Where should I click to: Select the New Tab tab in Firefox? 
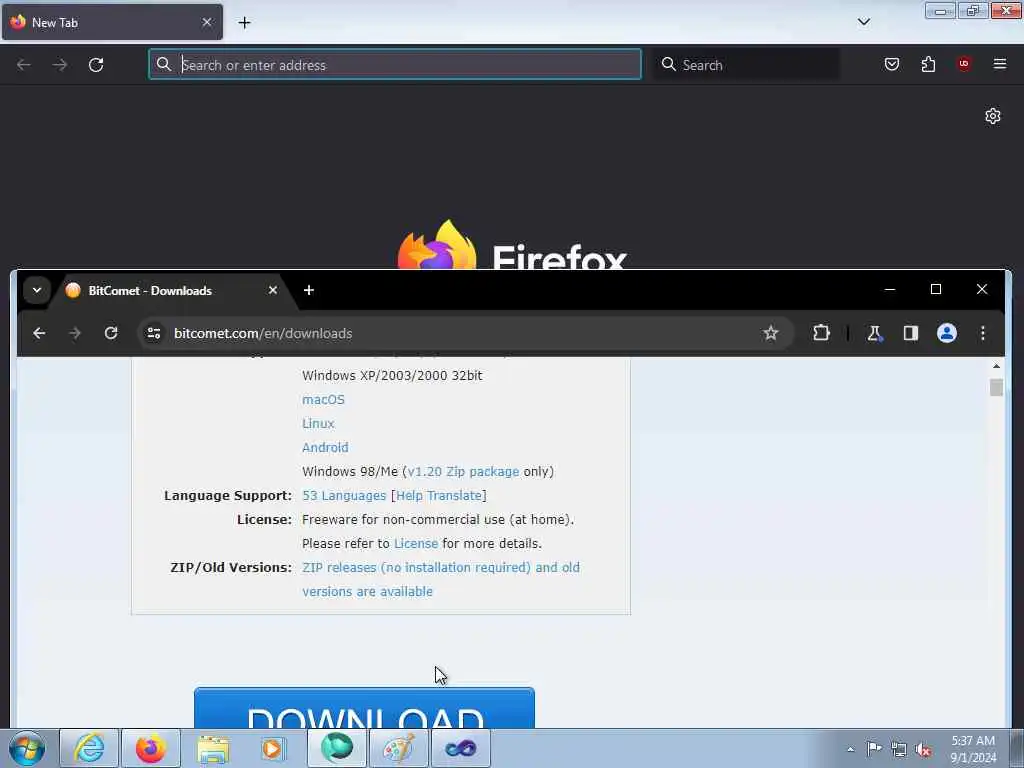(x=112, y=22)
